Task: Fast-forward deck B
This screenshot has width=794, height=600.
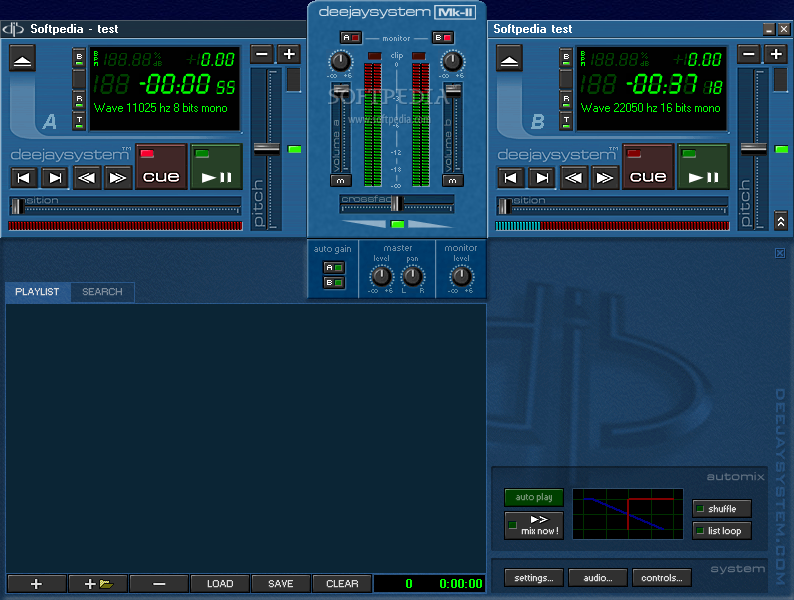Action: coord(604,178)
